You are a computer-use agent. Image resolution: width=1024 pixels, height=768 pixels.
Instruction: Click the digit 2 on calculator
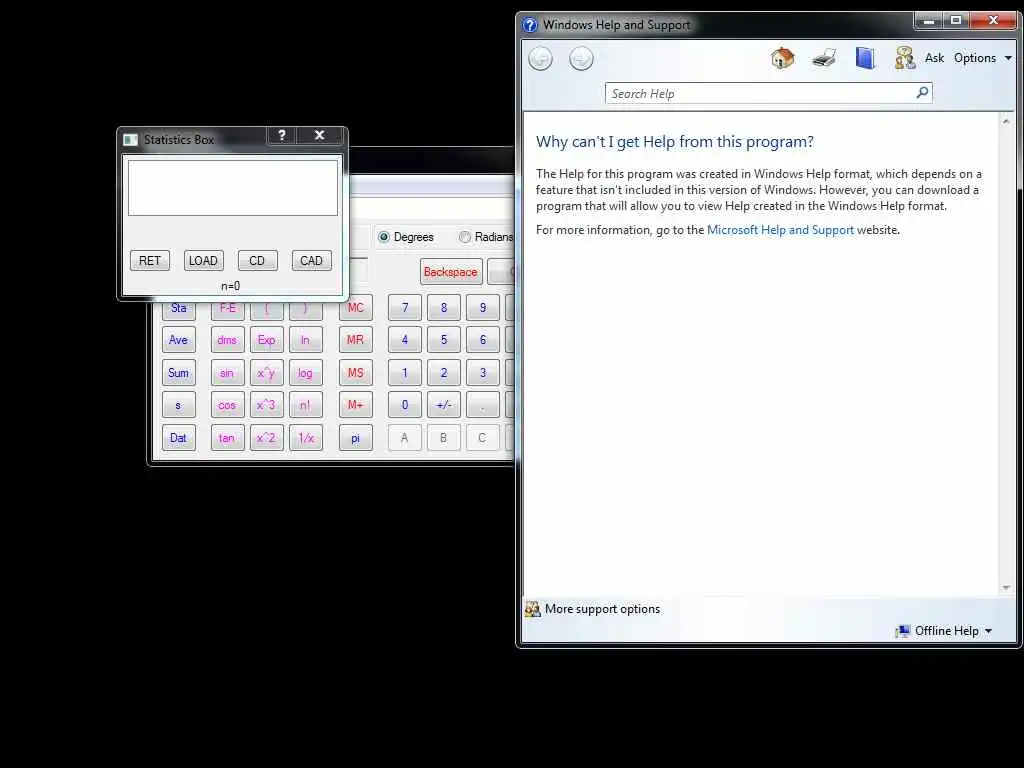point(444,373)
